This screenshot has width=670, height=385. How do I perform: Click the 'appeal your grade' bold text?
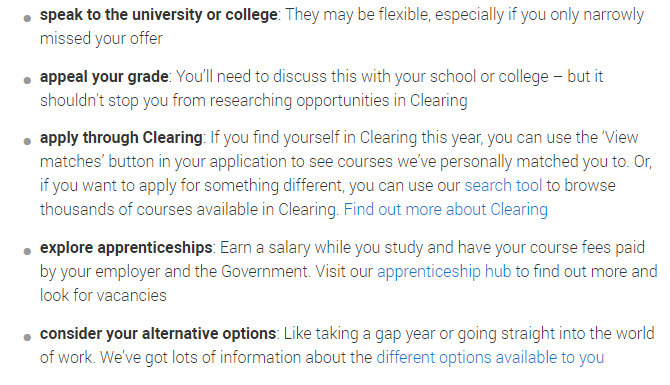pos(104,77)
